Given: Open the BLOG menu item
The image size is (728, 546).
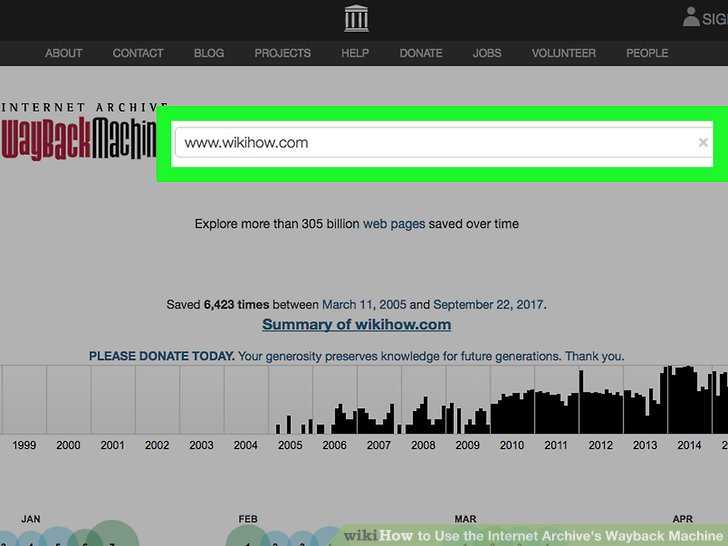Looking at the screenshot, I should click(x=209, y=53).
